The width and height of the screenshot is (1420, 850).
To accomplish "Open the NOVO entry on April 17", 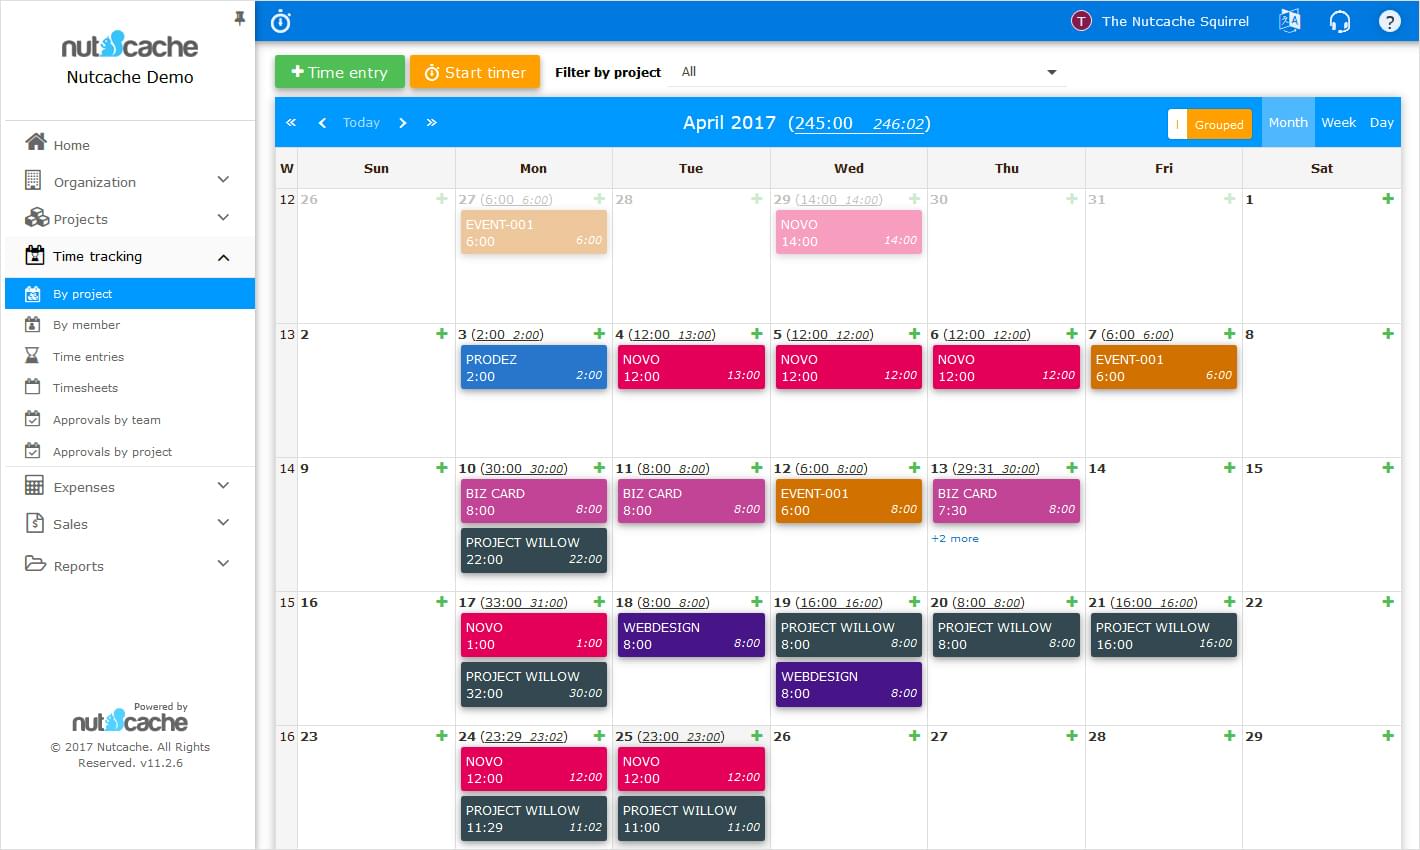I will (534, 635).
